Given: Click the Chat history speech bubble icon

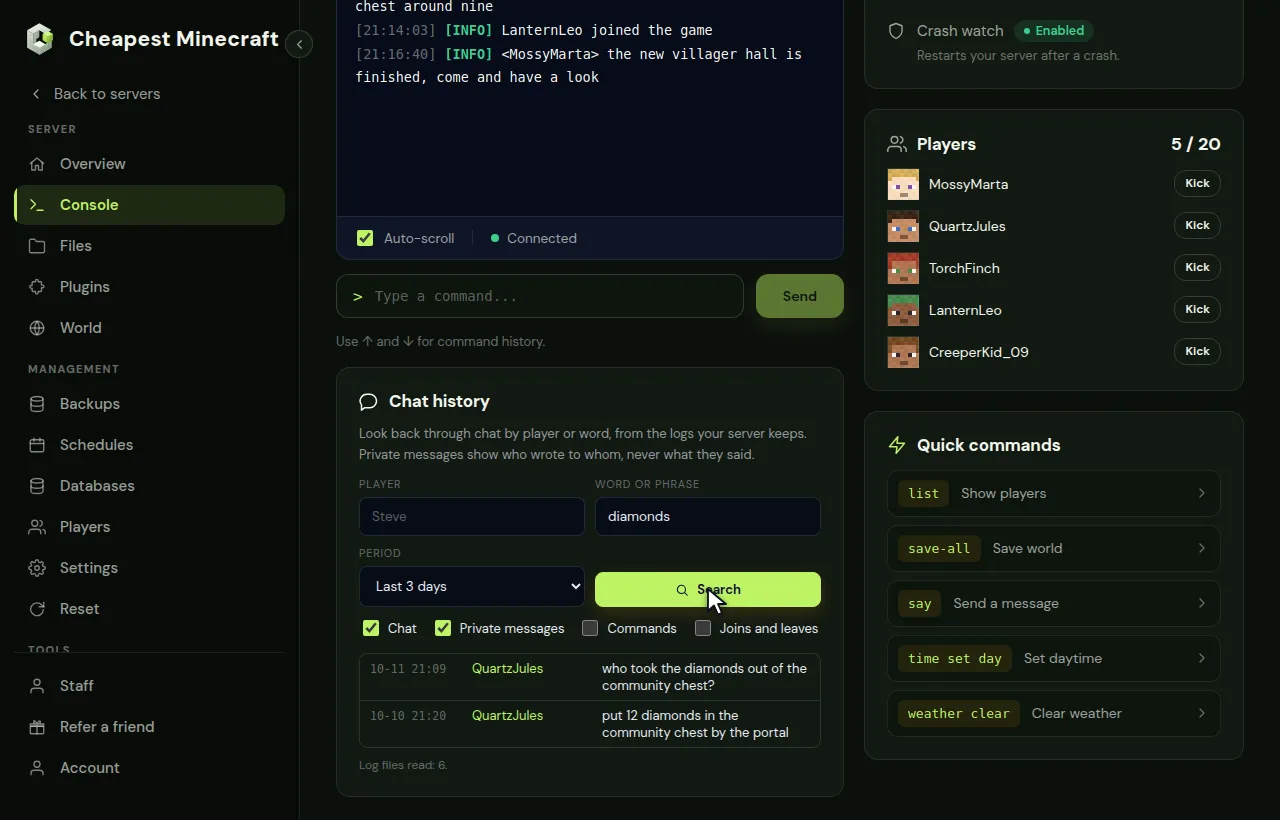Looking at the screenshot, I should point(368,402).
